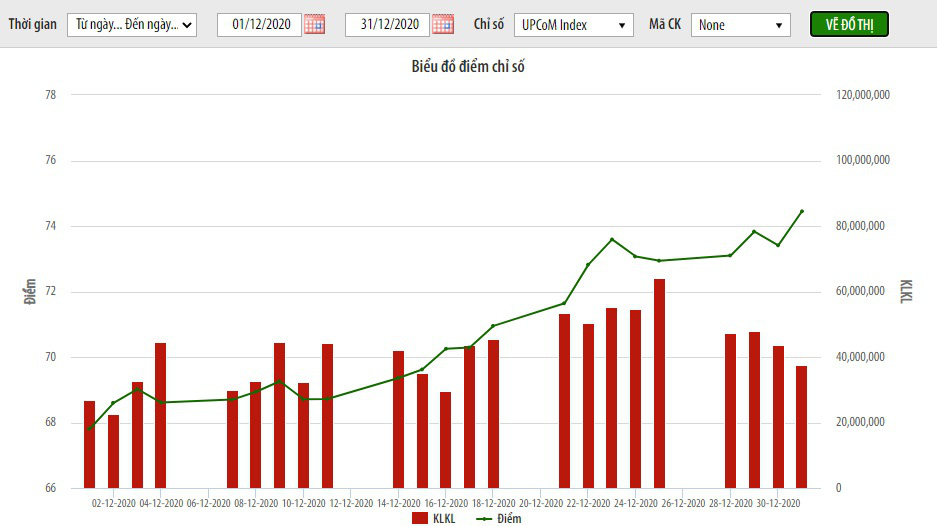
Task: Select the volume bar for 04-12-2020
Action: point(160,415)
